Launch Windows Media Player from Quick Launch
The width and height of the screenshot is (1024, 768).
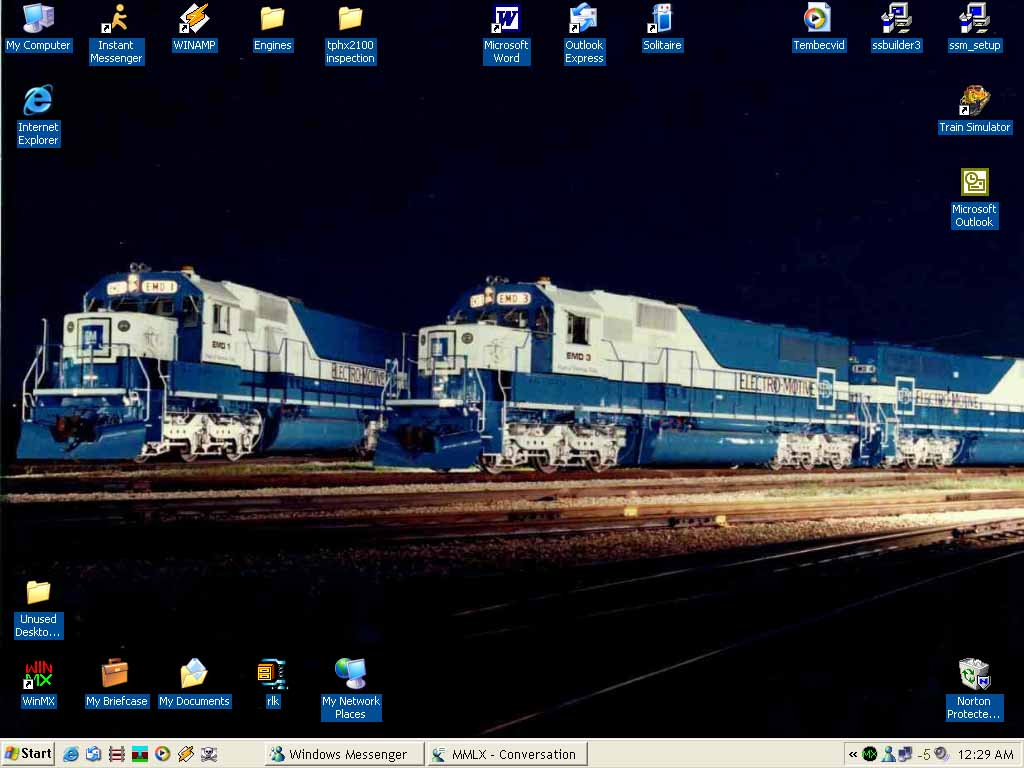163,754
